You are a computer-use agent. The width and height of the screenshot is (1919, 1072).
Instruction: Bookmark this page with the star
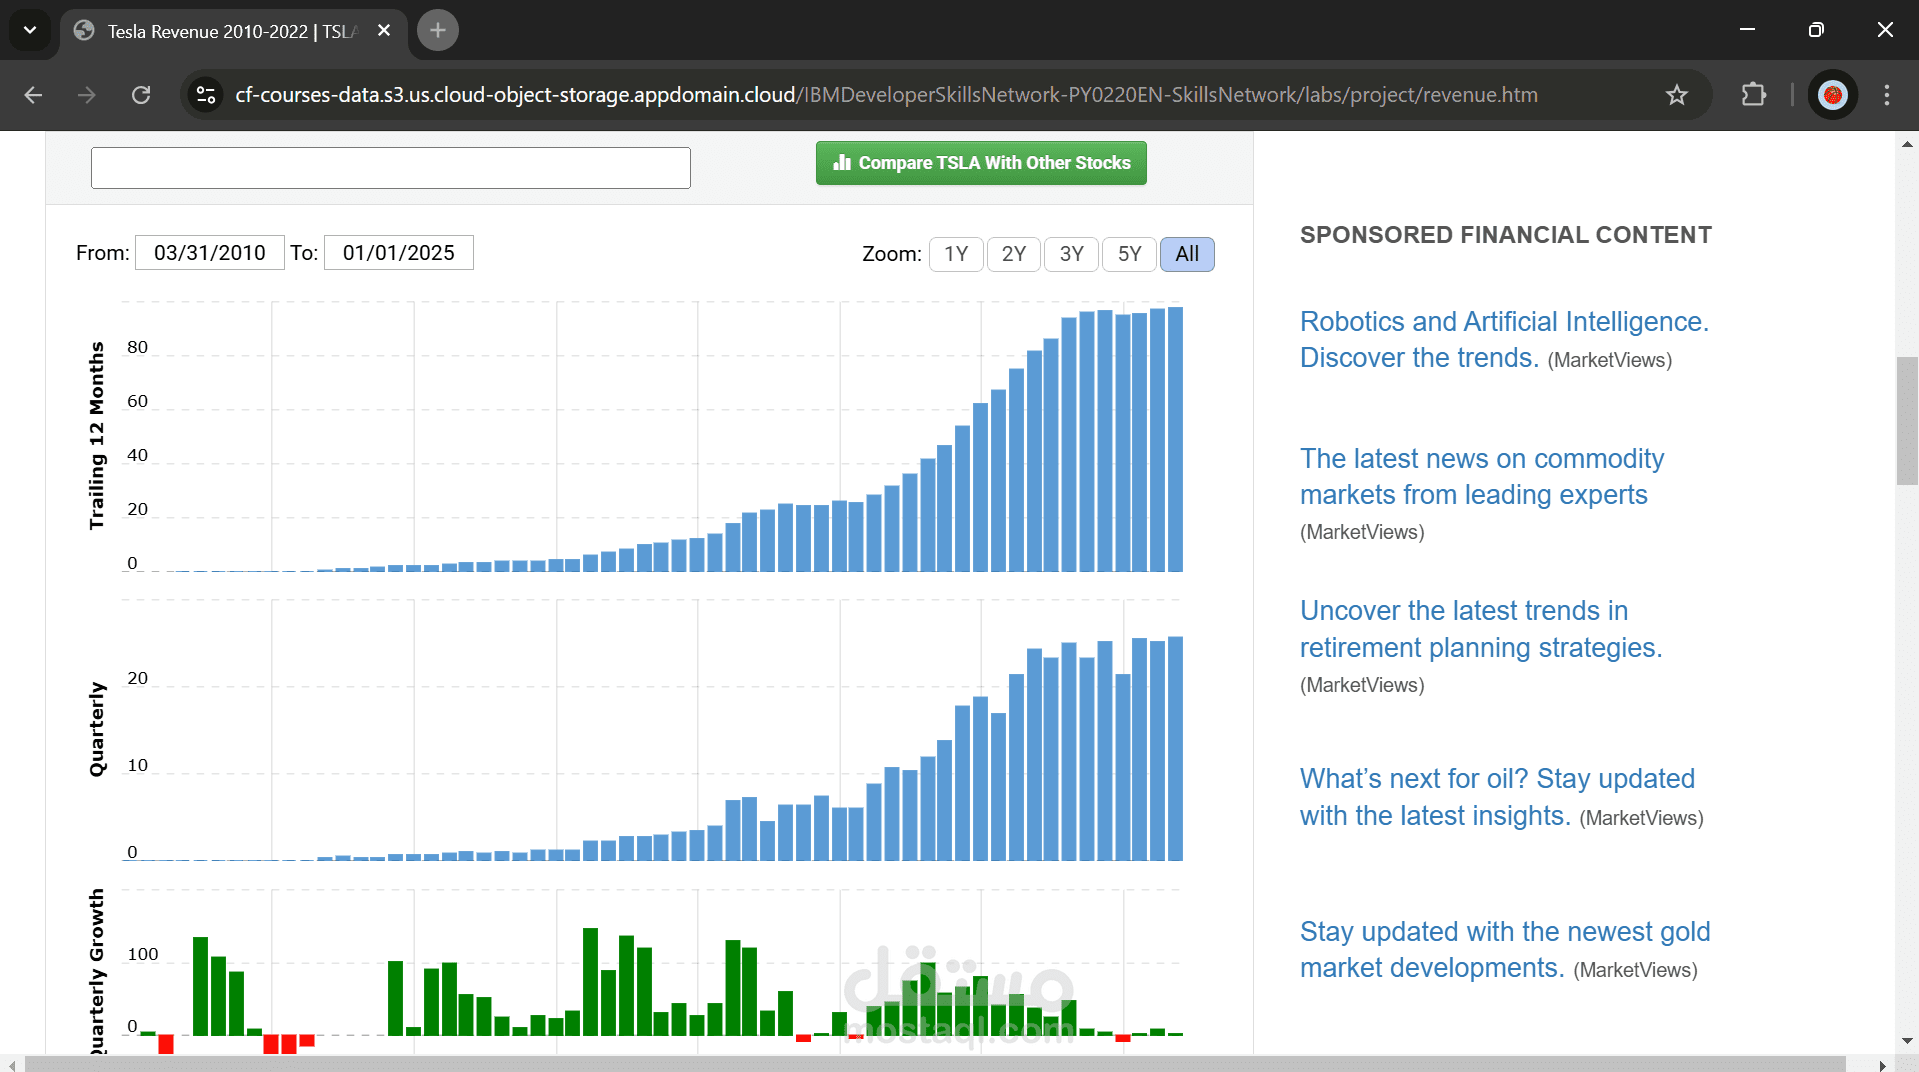pyautogui.click(x=1677, y=95)
